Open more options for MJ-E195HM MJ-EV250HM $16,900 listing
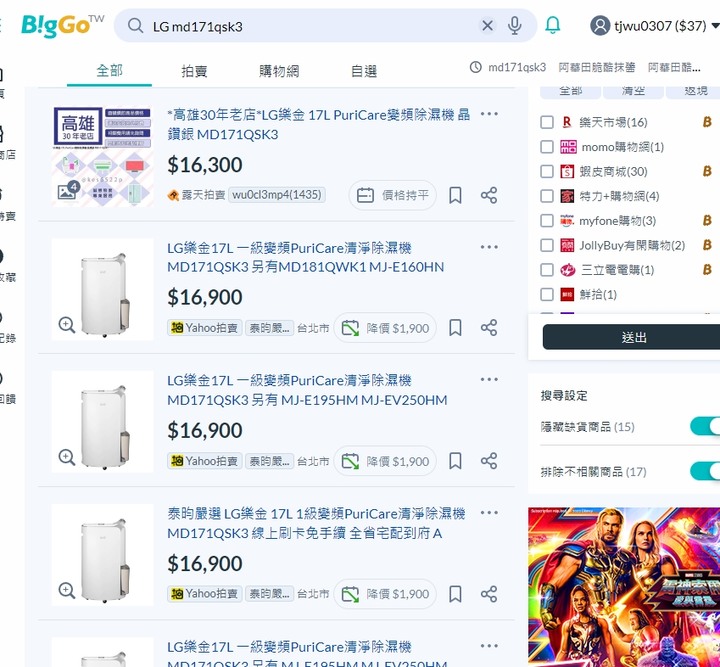 click(489, 379)
